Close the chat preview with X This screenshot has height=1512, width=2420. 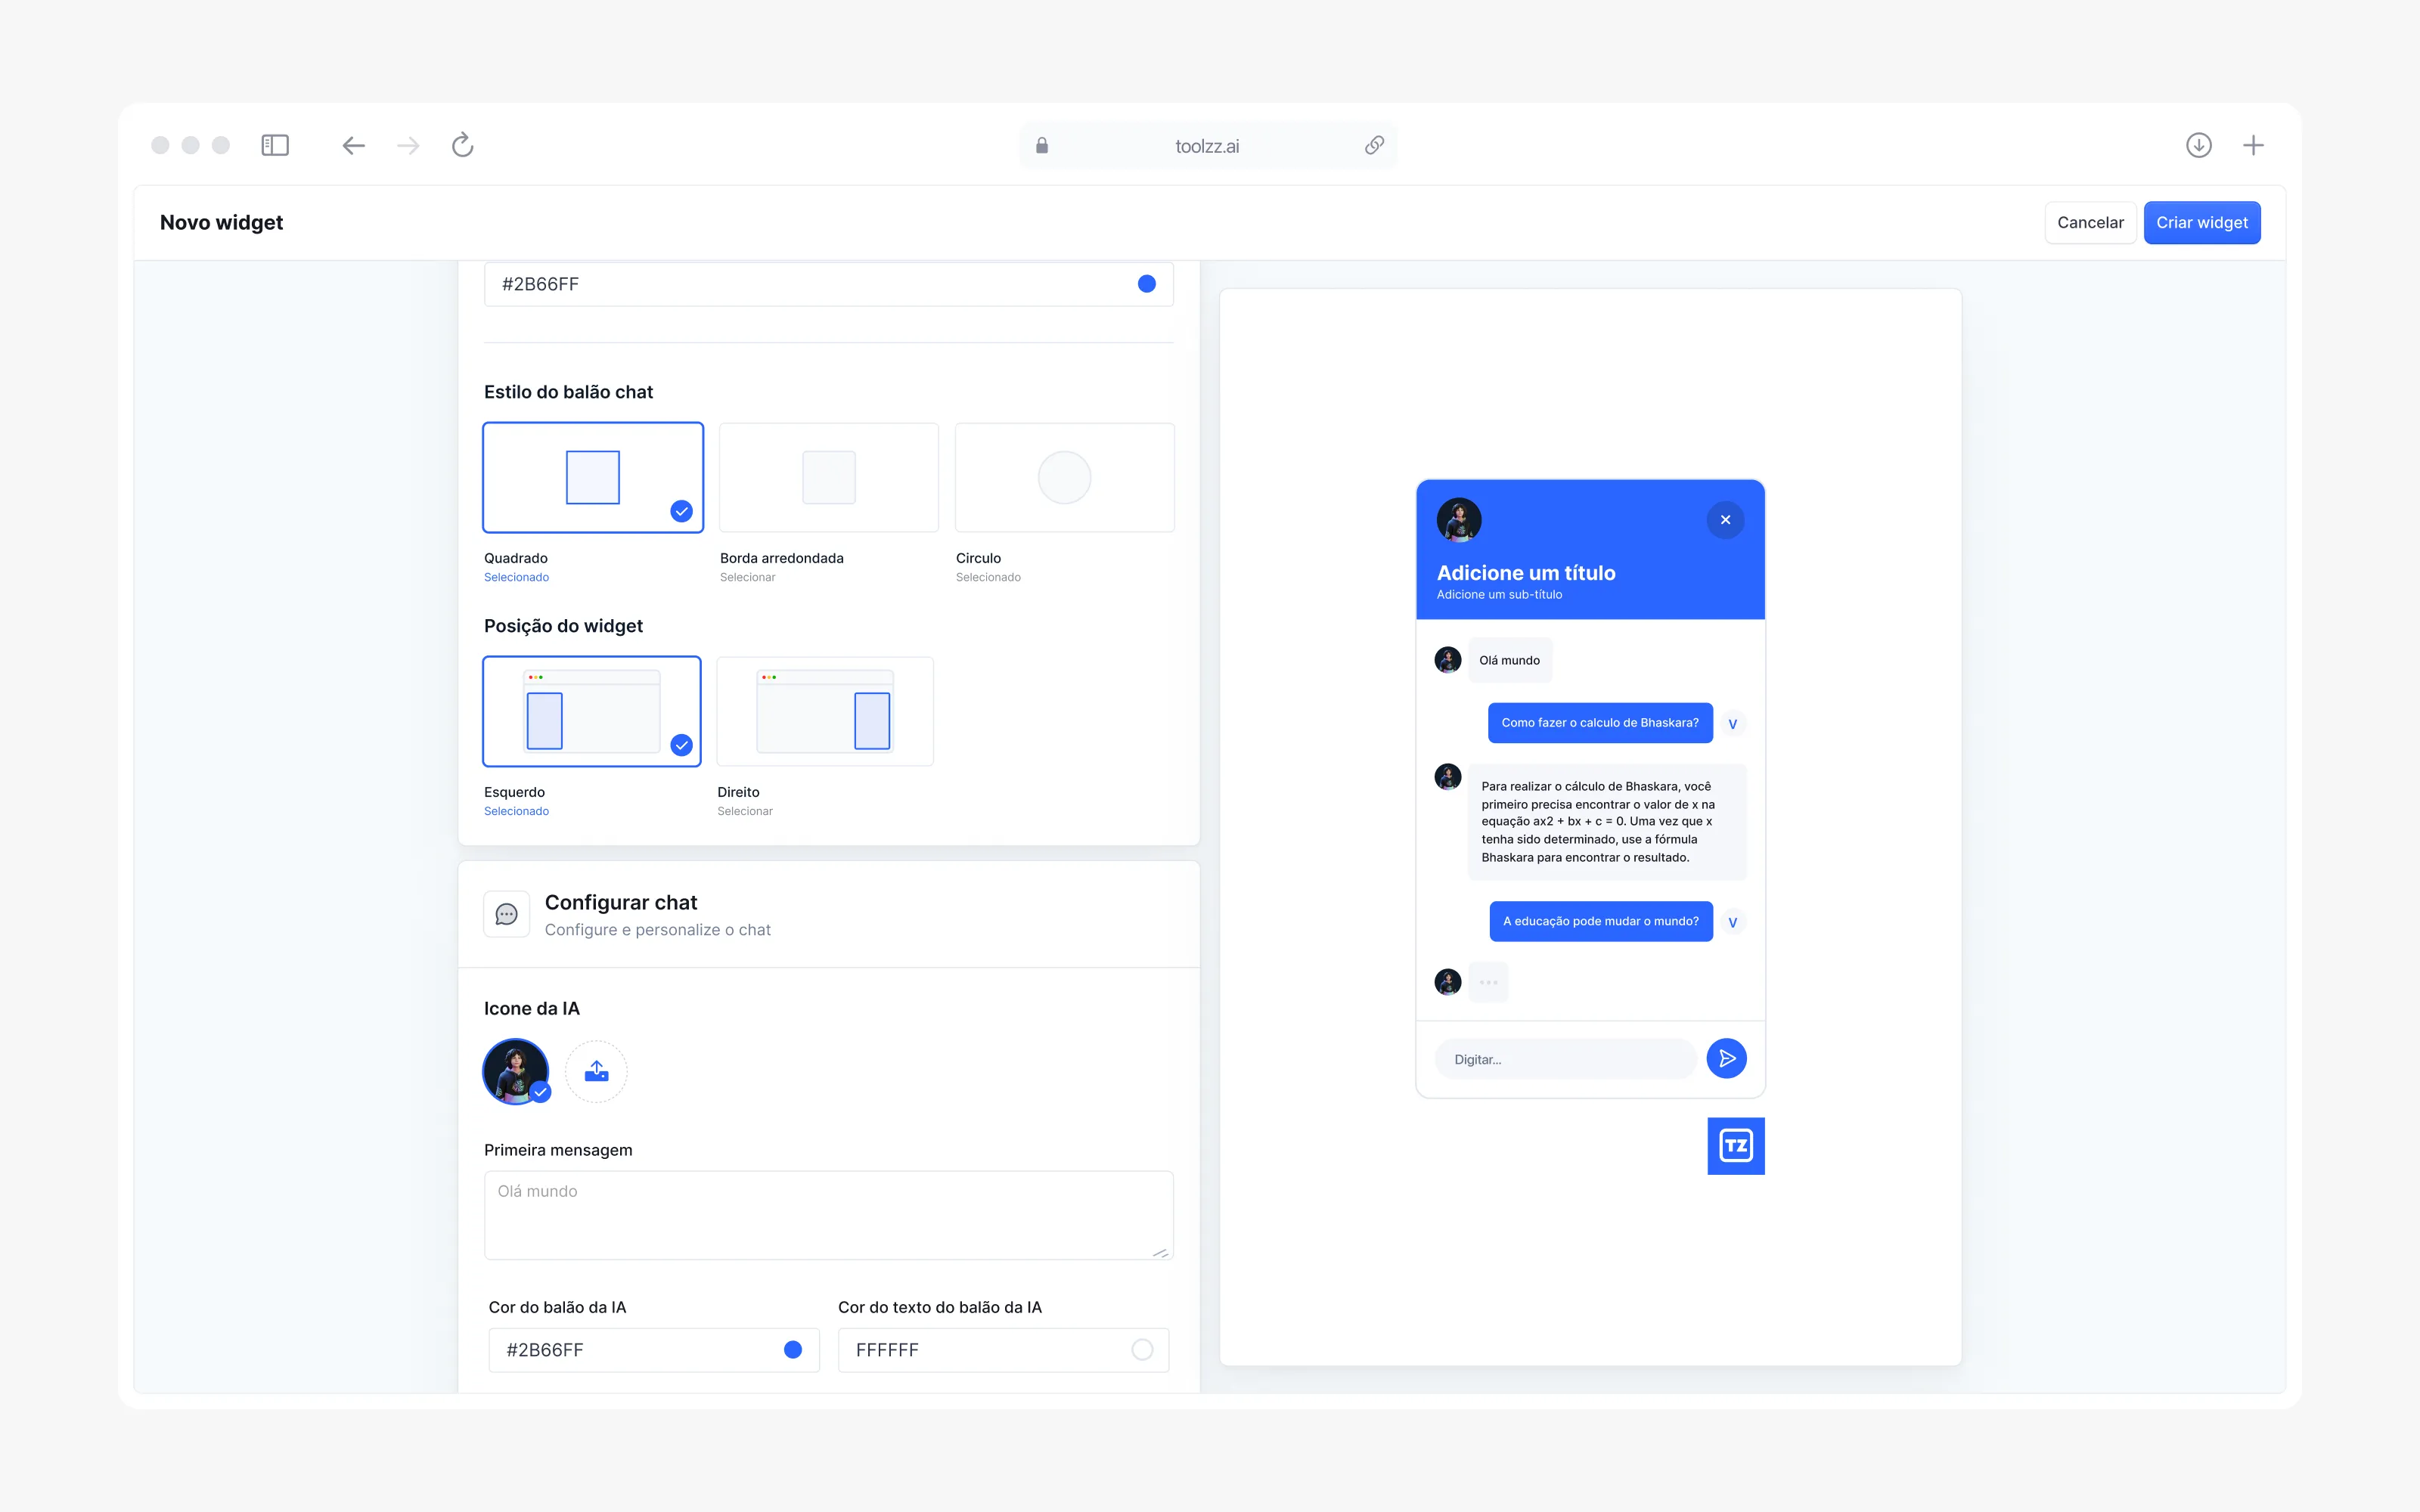tap(1725, 520)
